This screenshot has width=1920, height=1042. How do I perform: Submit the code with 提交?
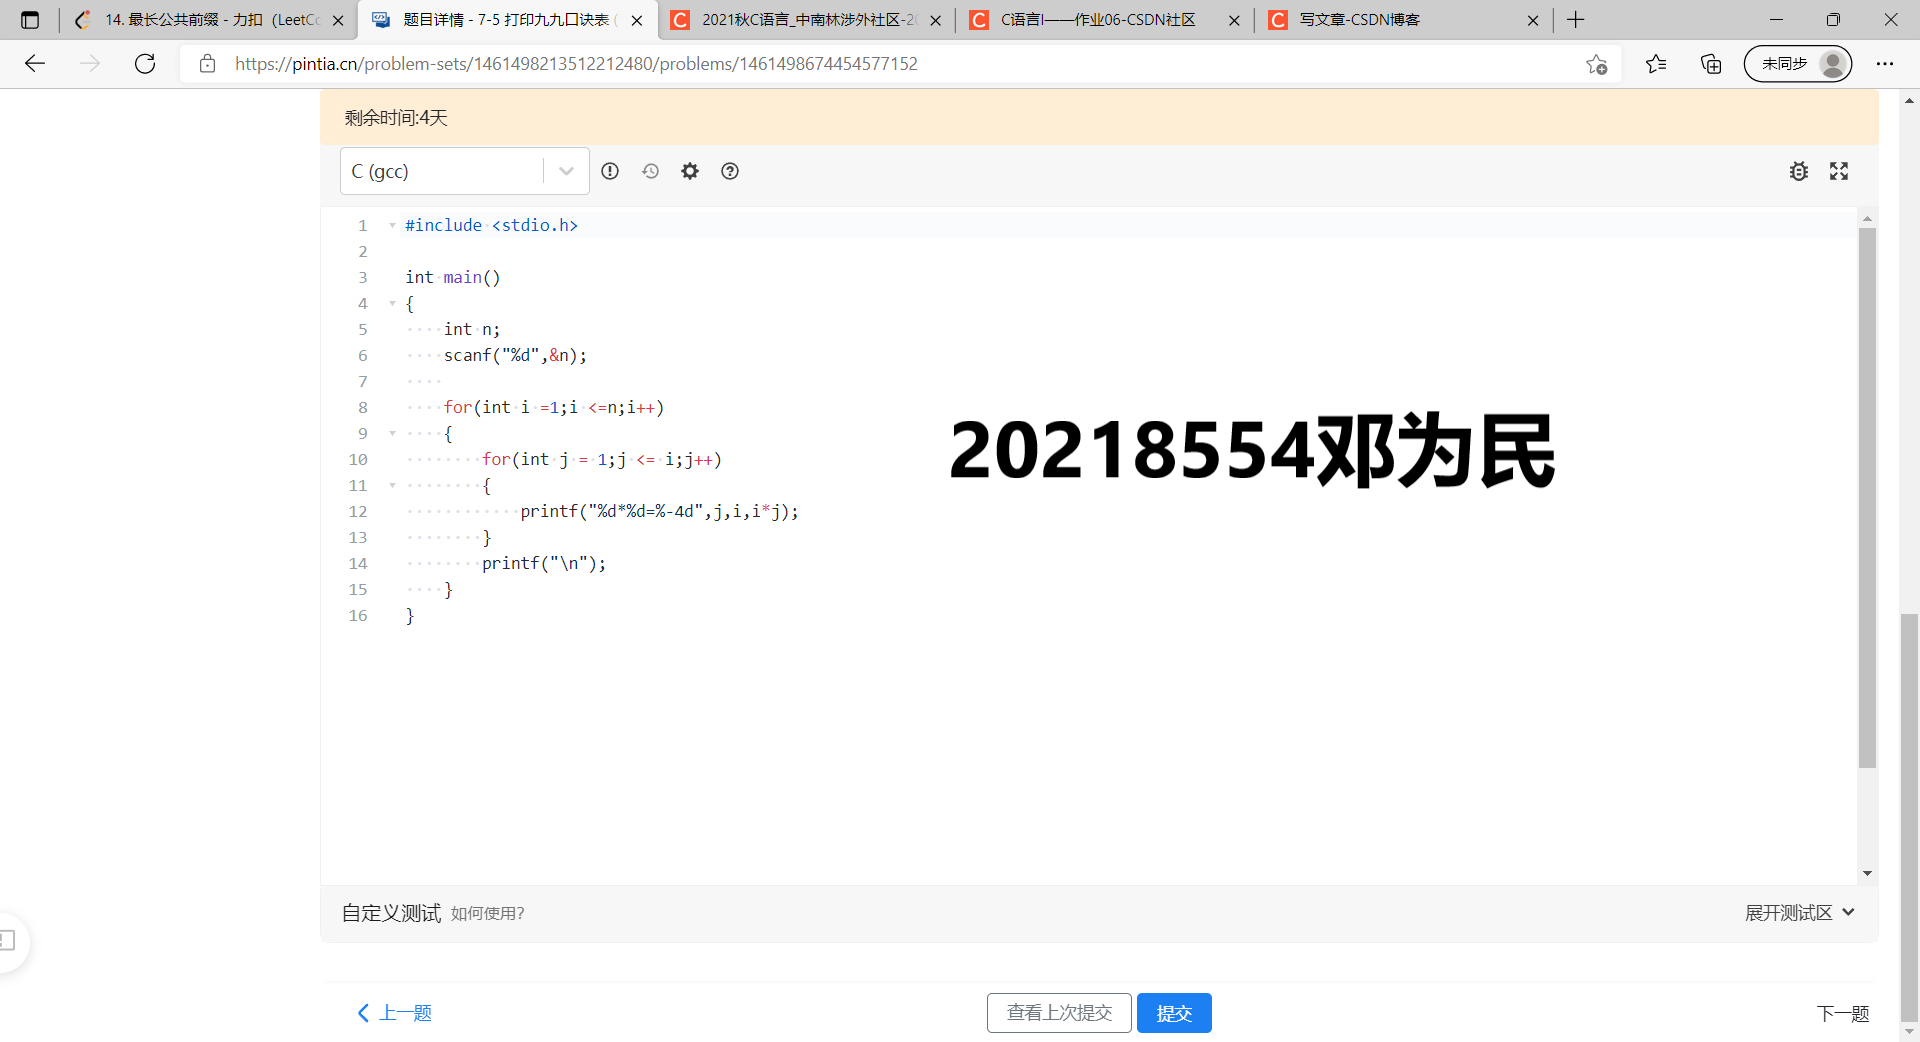point(1174,1013)
